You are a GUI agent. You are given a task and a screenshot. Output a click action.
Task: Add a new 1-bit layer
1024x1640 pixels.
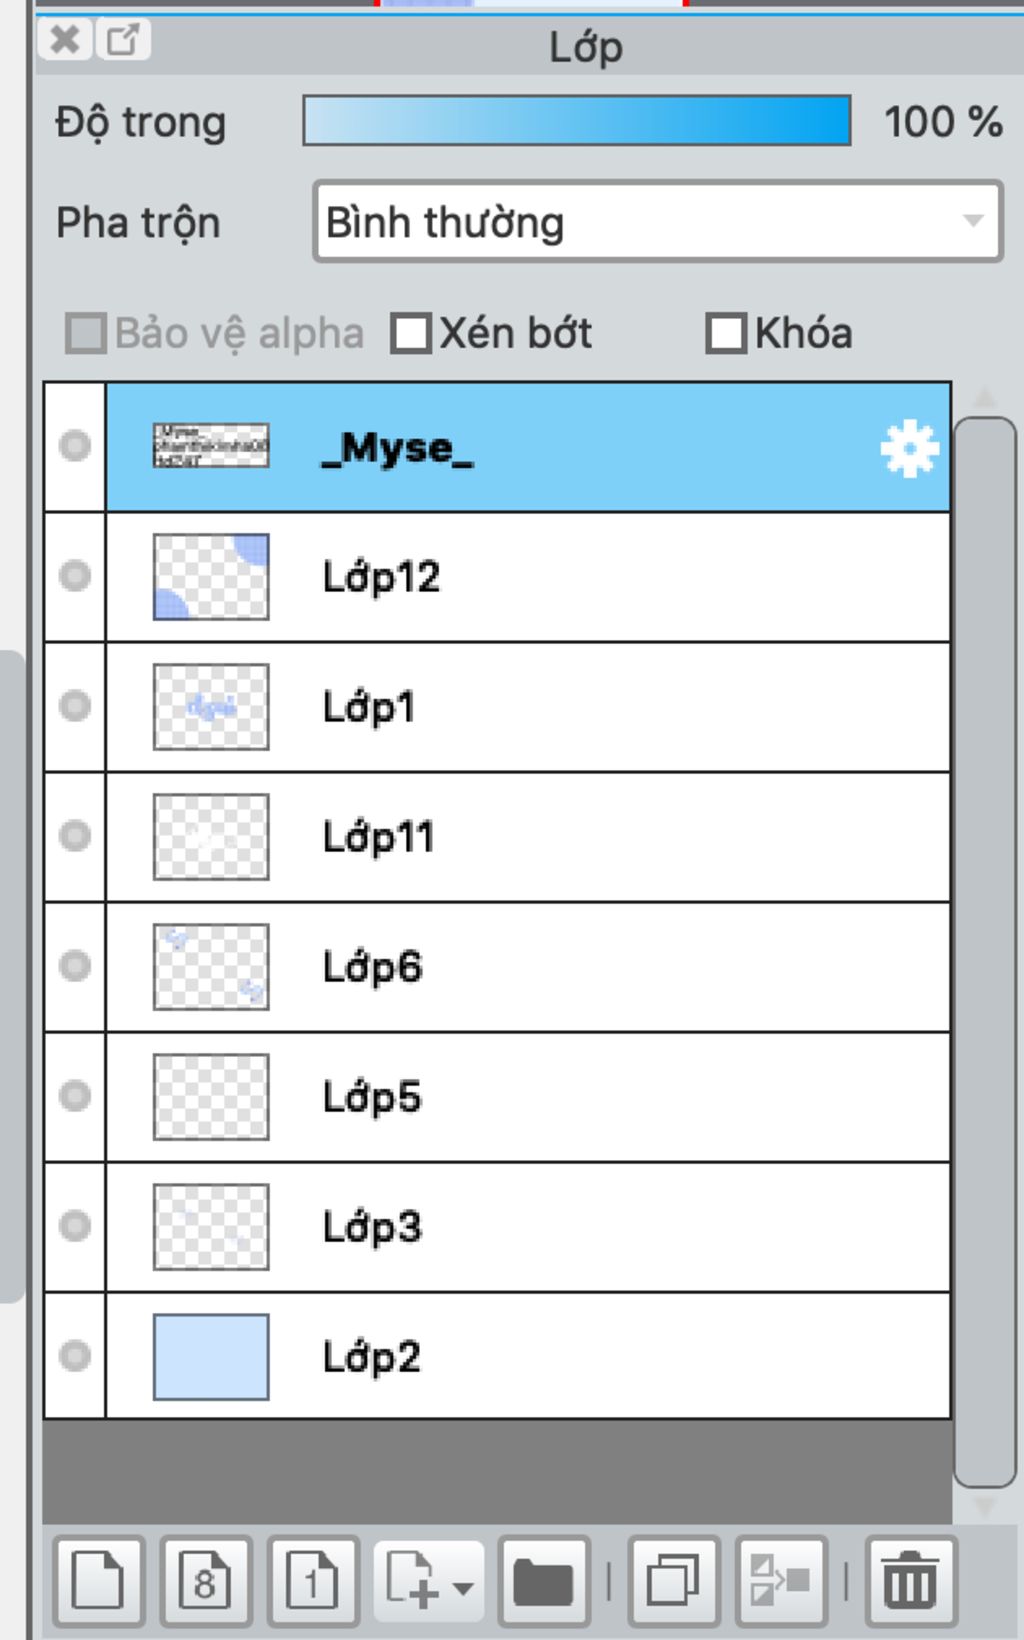312,1582
